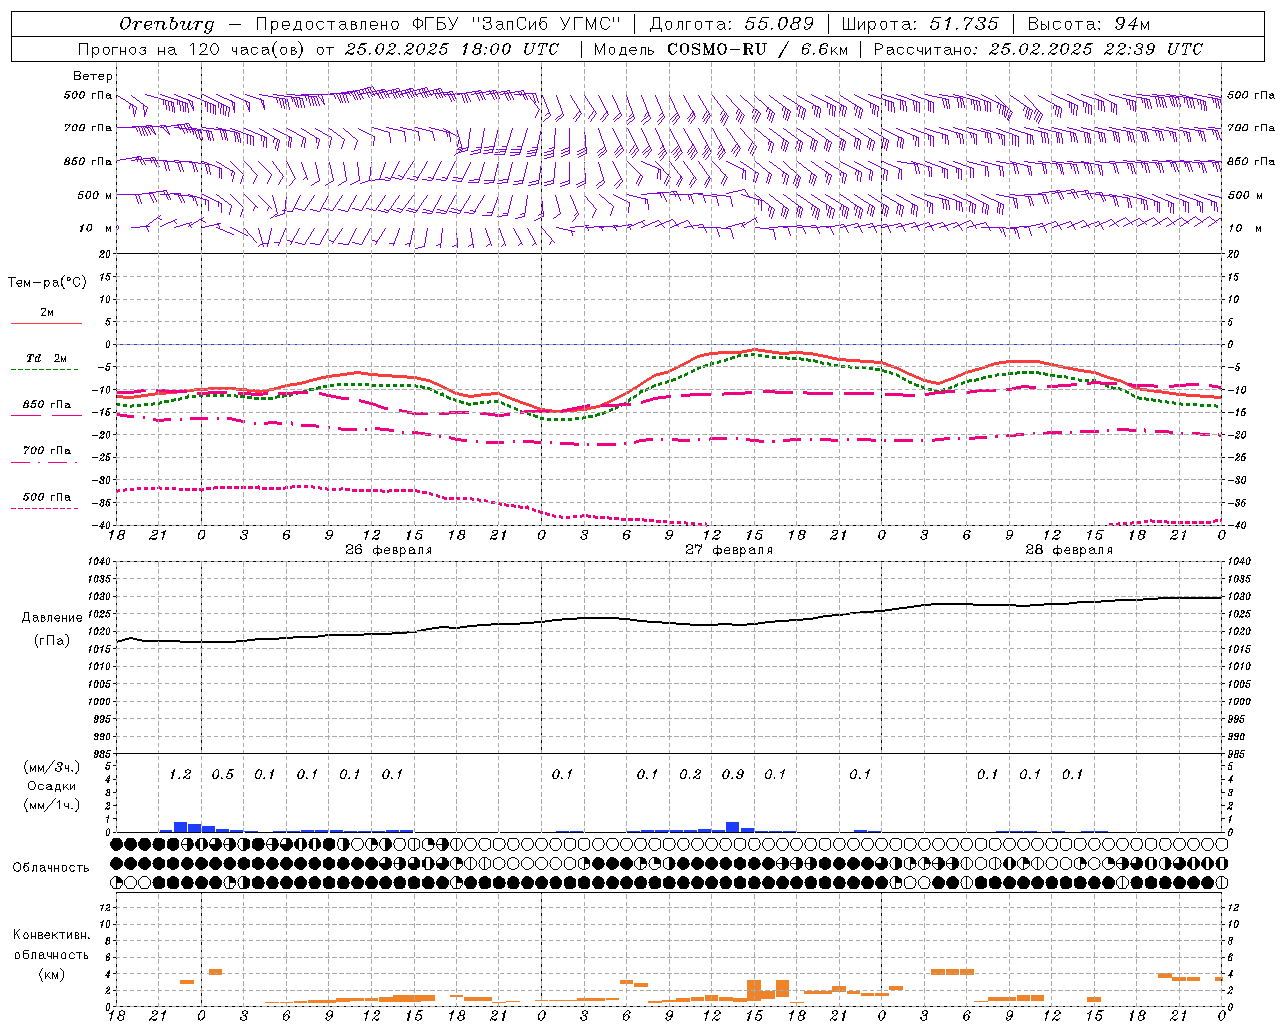Click the 28 февраля date label
This screenshot has height=1024, width=1280.
(x=1069, y=550)
